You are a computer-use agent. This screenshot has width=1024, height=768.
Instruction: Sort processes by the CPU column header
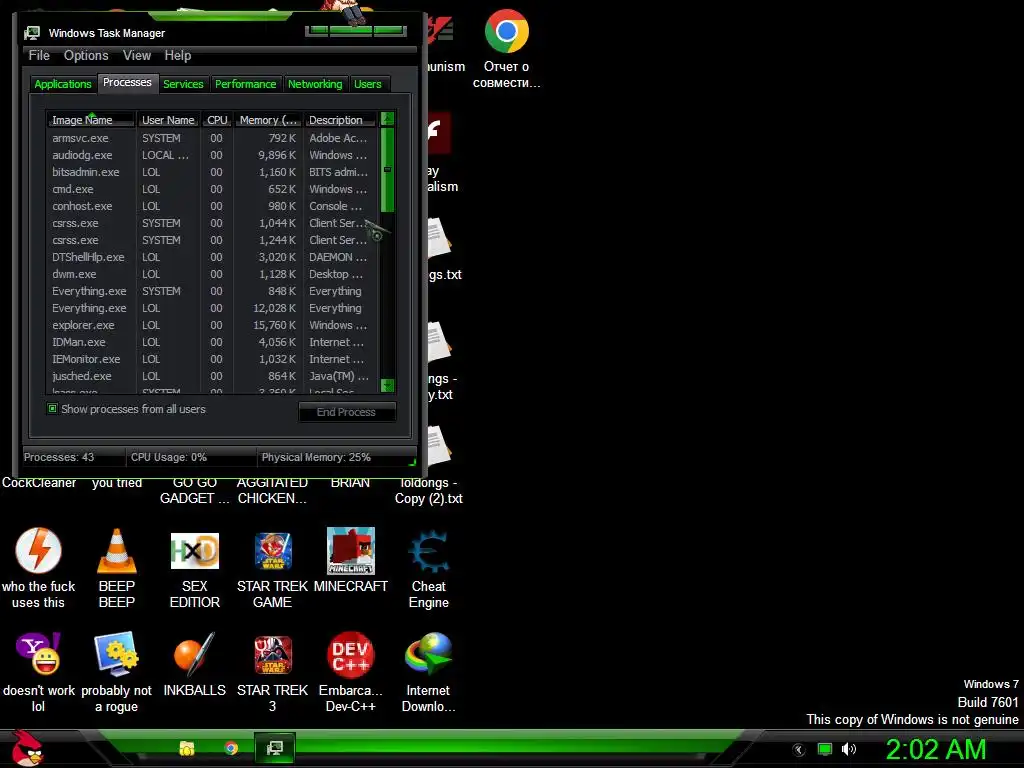(x=217, y=120)
